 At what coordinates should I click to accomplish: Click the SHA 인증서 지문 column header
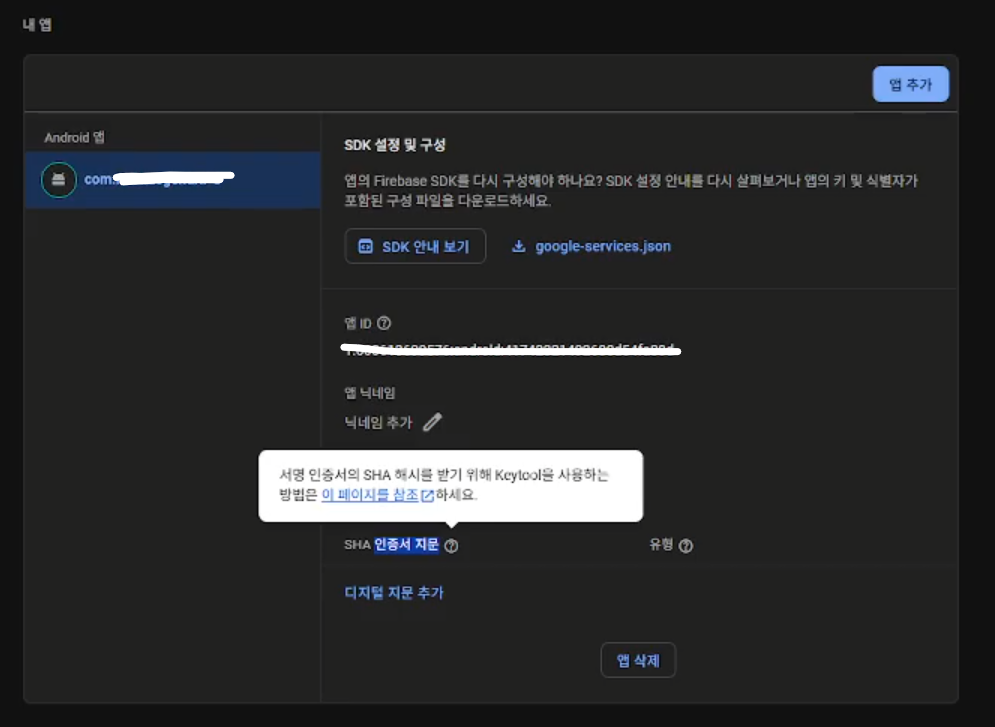(x=392, y=545)
